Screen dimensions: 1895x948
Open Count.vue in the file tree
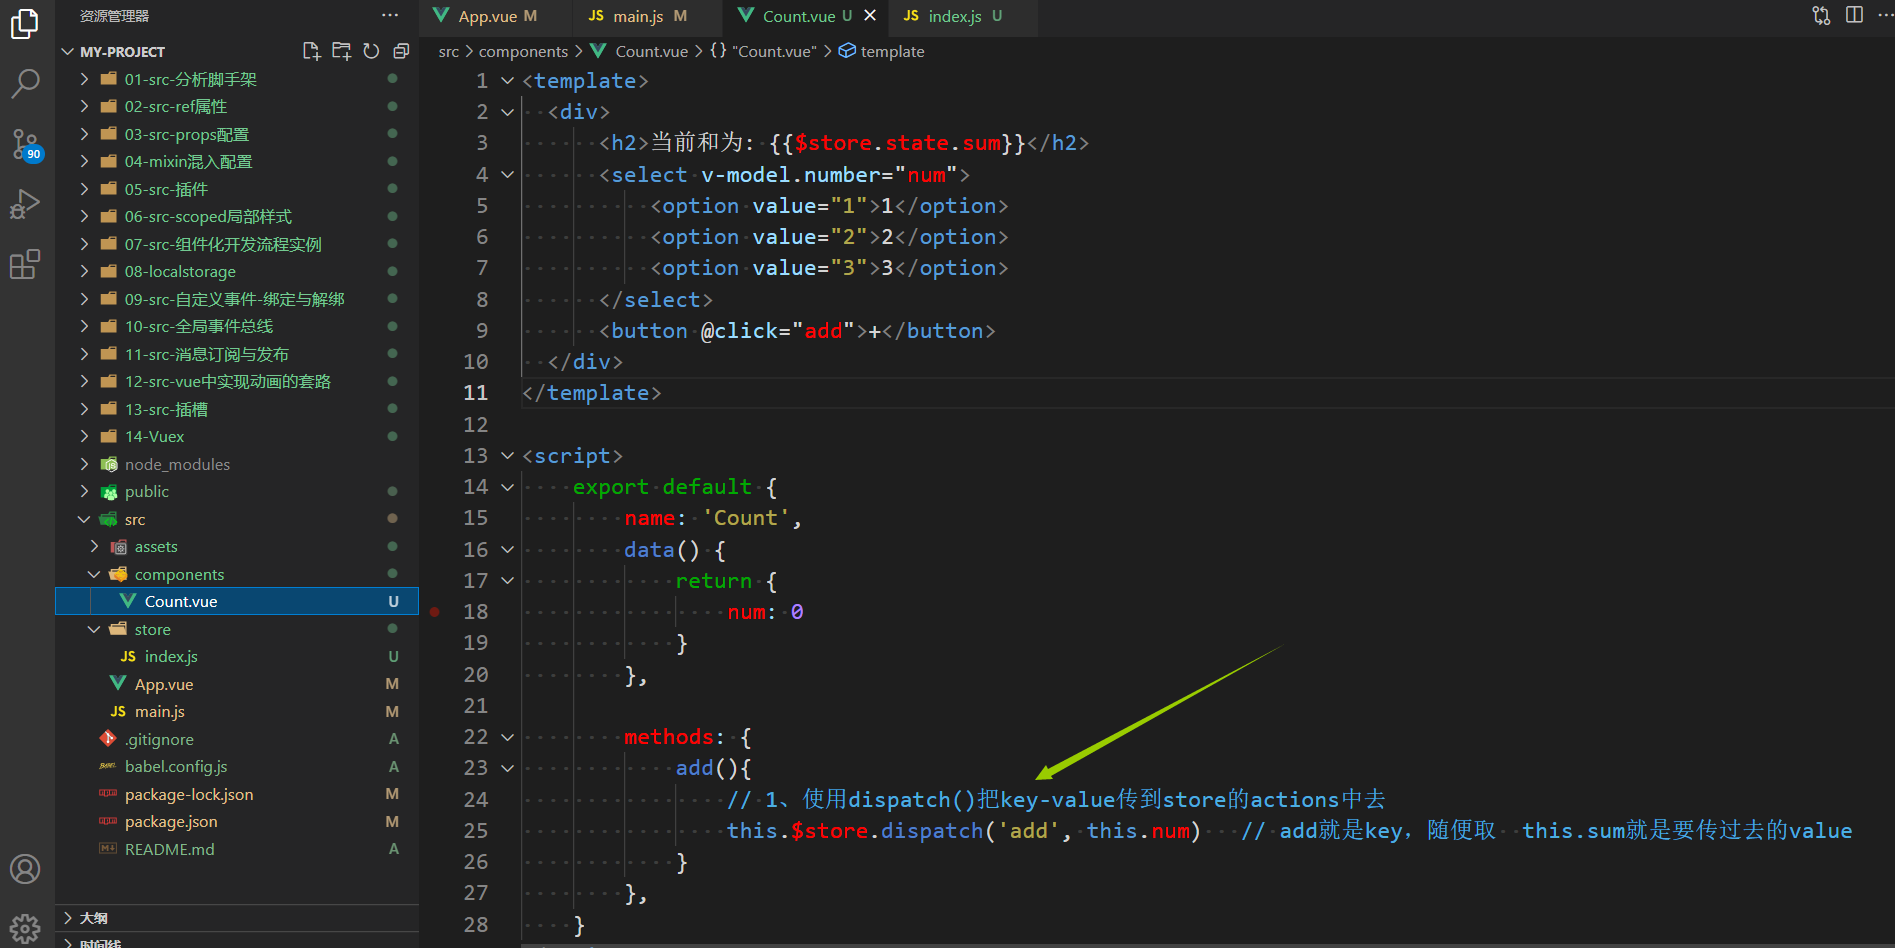pos(237,601)
